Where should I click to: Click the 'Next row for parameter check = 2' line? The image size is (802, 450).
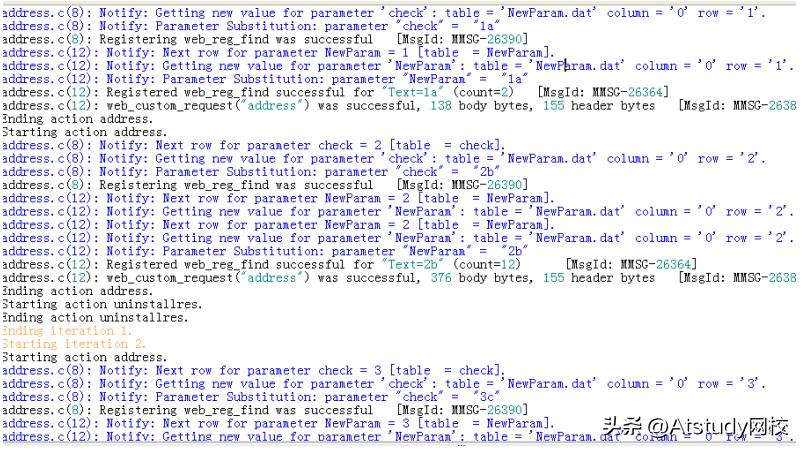tap(253, 145)
